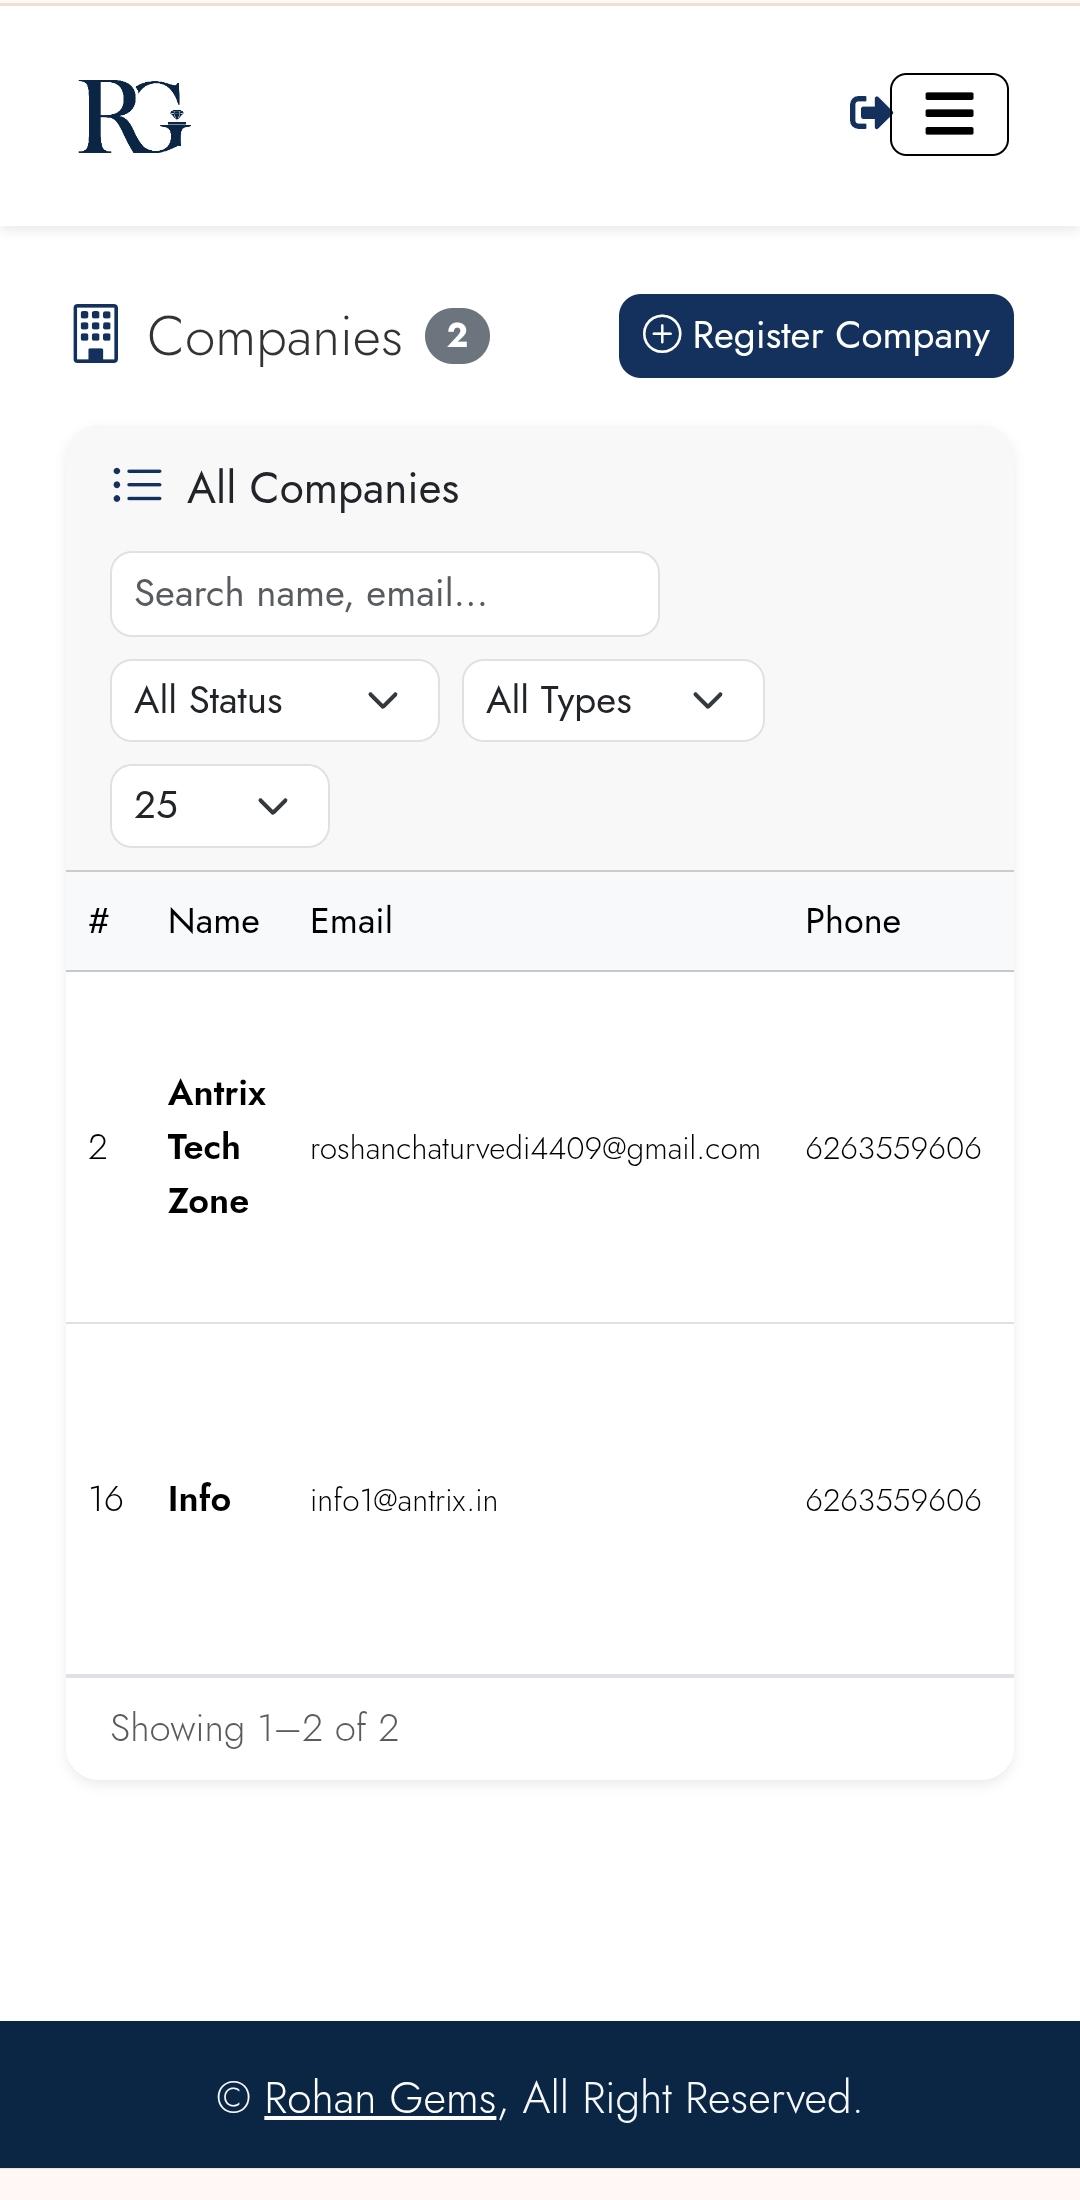Click the info1@antrix.in email
The height and width of the screenshot is (2200, 1080).
[x=404, y=1501]
